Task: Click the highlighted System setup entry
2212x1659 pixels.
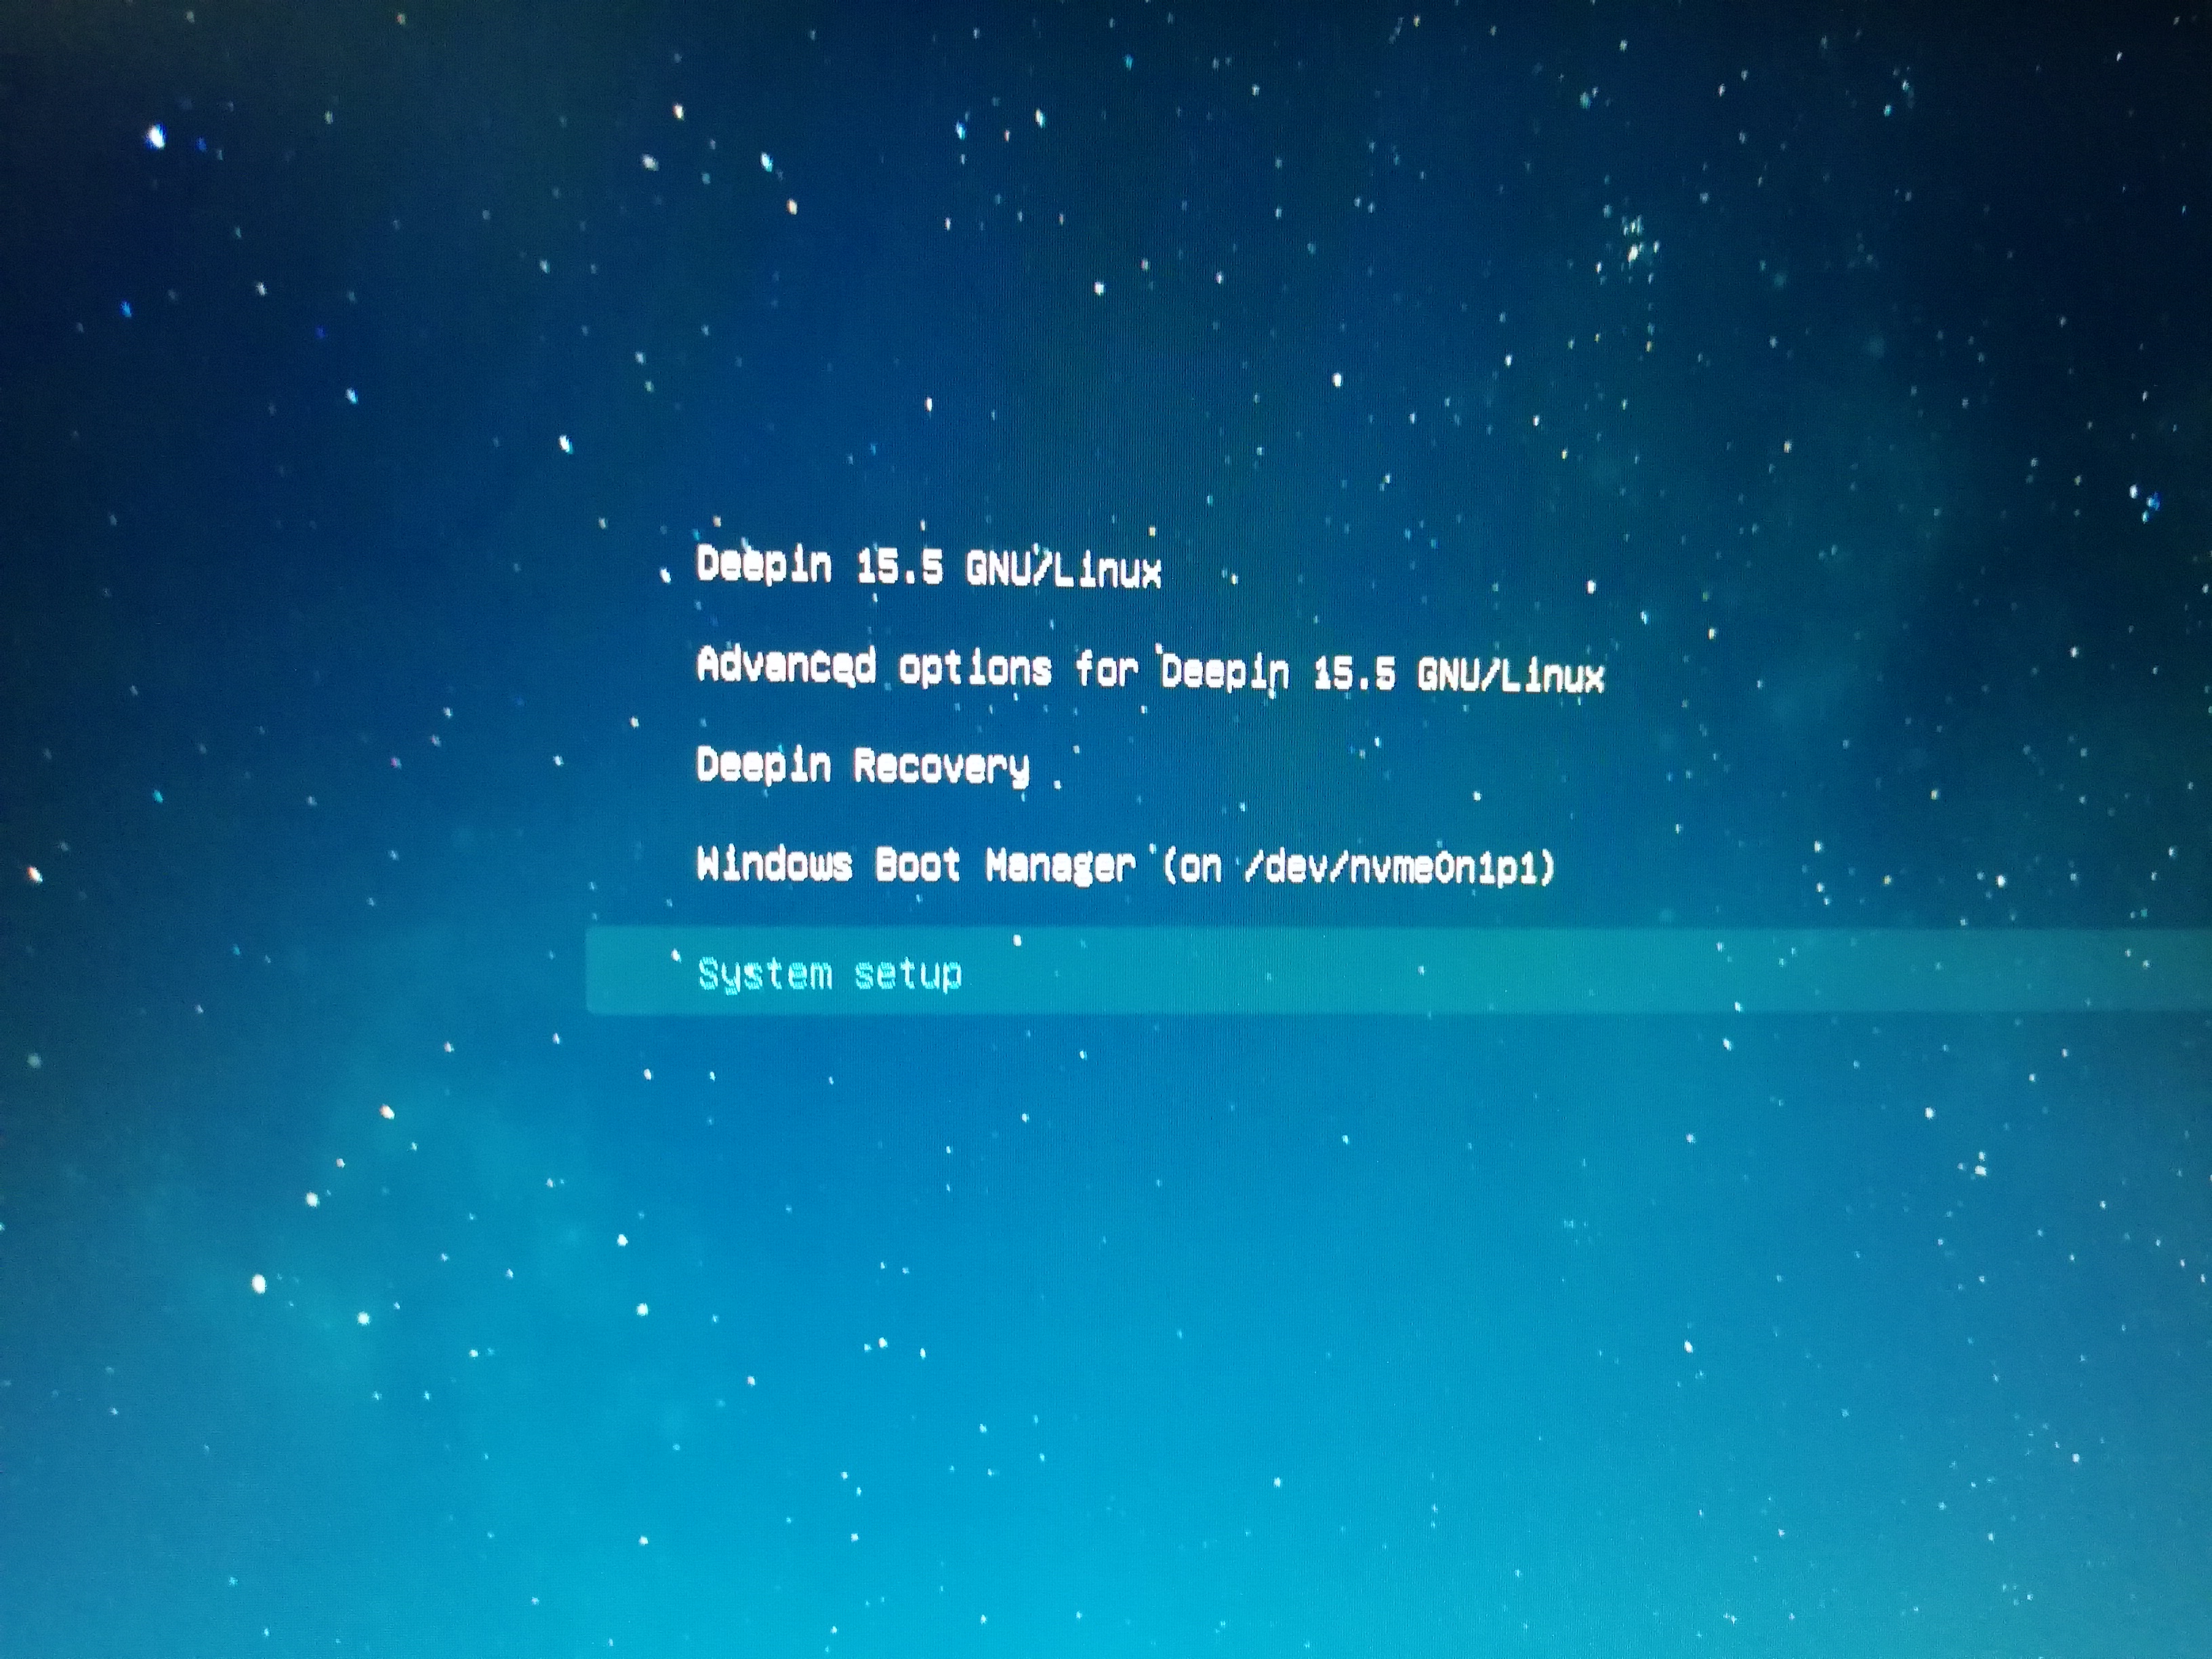Action: point(1398,971)
